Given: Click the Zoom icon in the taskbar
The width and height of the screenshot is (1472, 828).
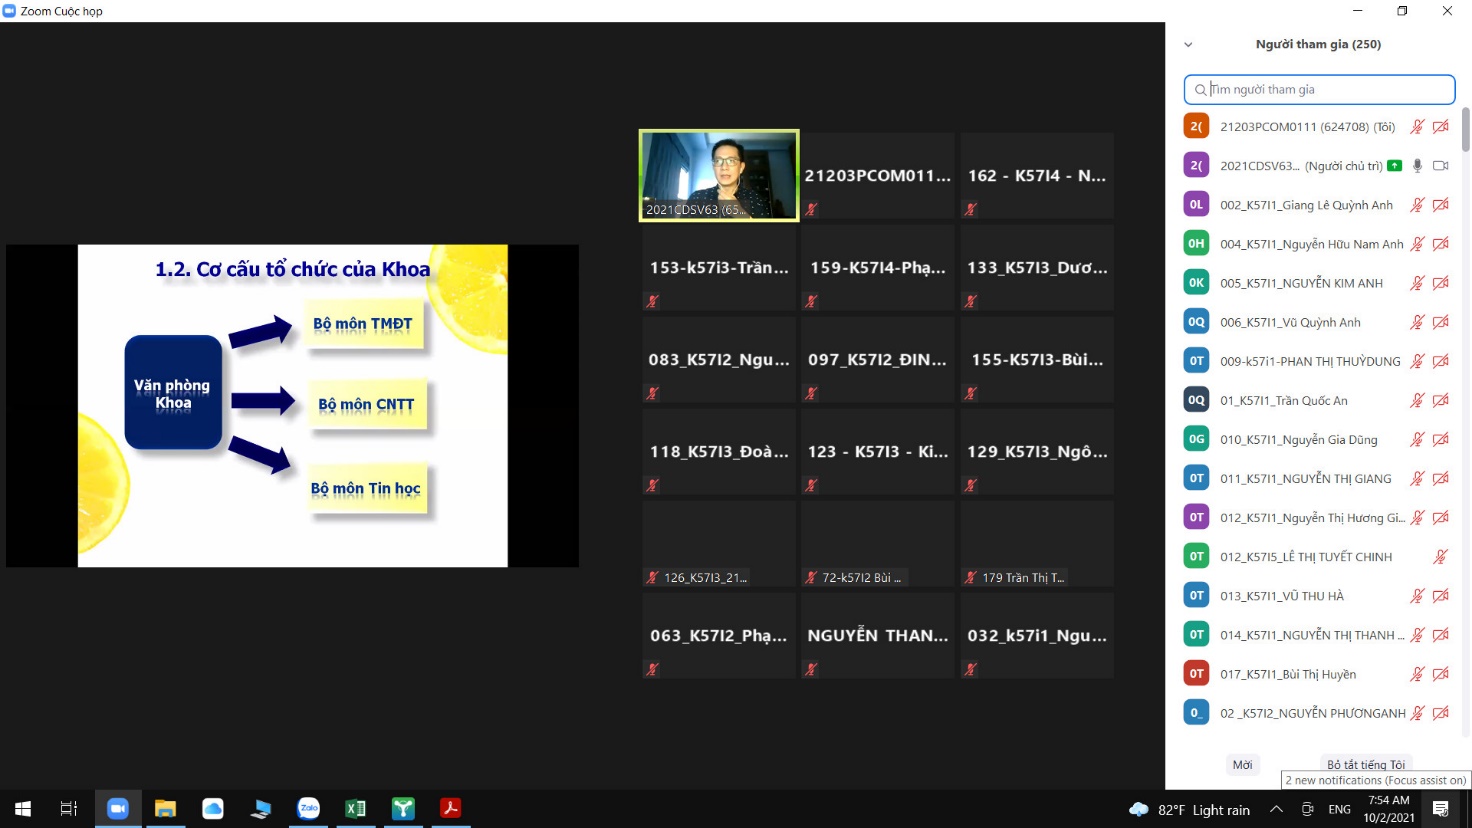Looking at the screenshot, I should click(118, 809).
